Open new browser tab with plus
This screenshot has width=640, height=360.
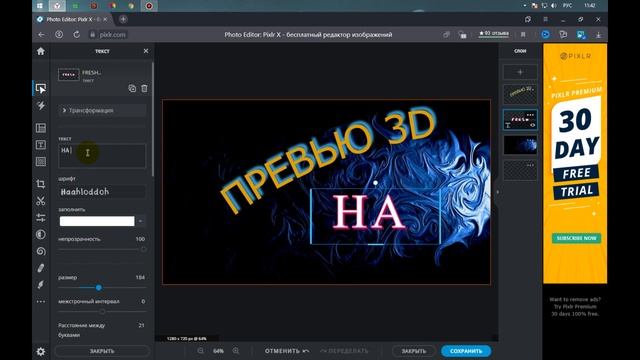tap(123, 19)
